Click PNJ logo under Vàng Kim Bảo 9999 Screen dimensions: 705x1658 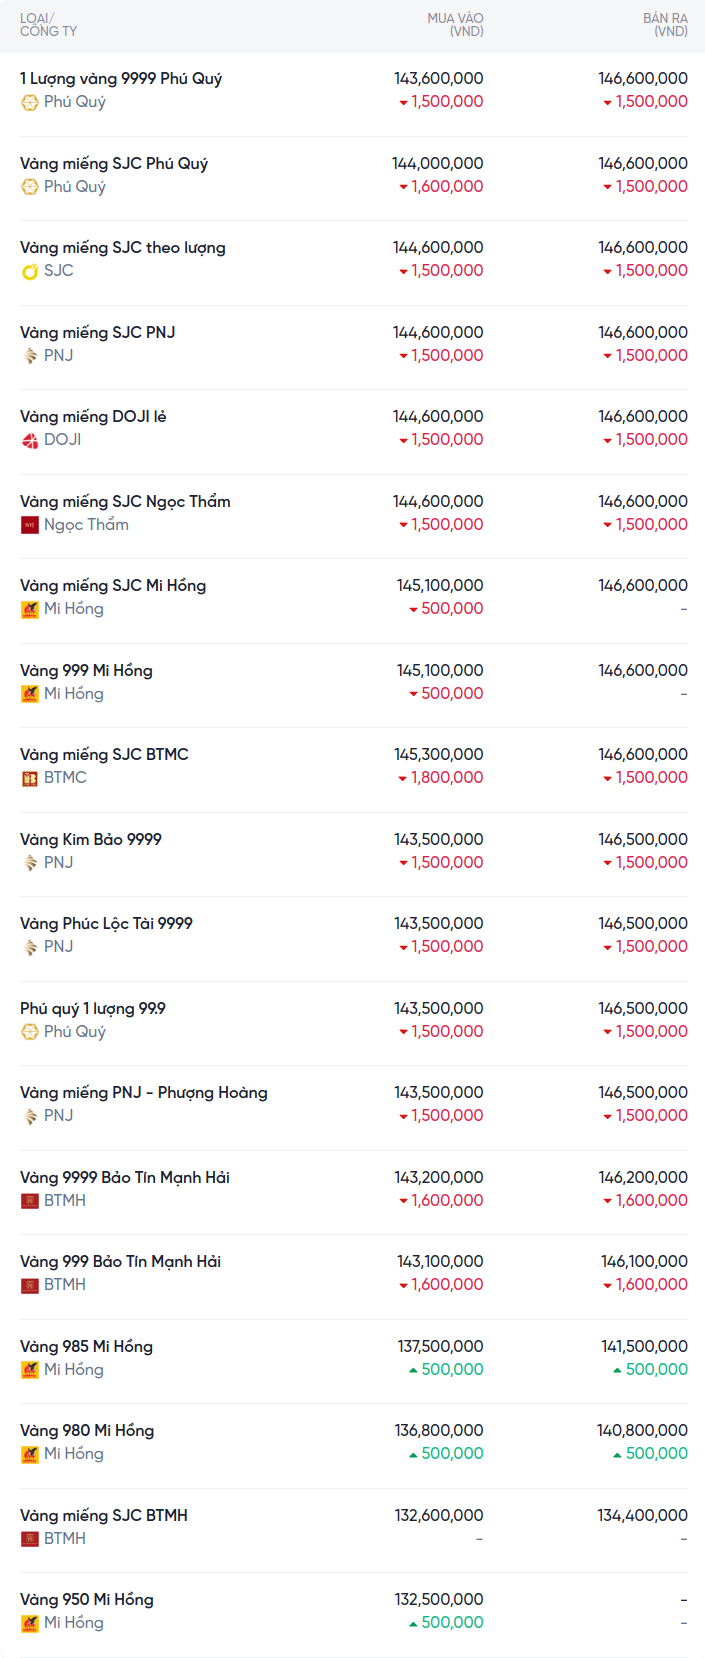pyautogui.click(x=30, y=863)
